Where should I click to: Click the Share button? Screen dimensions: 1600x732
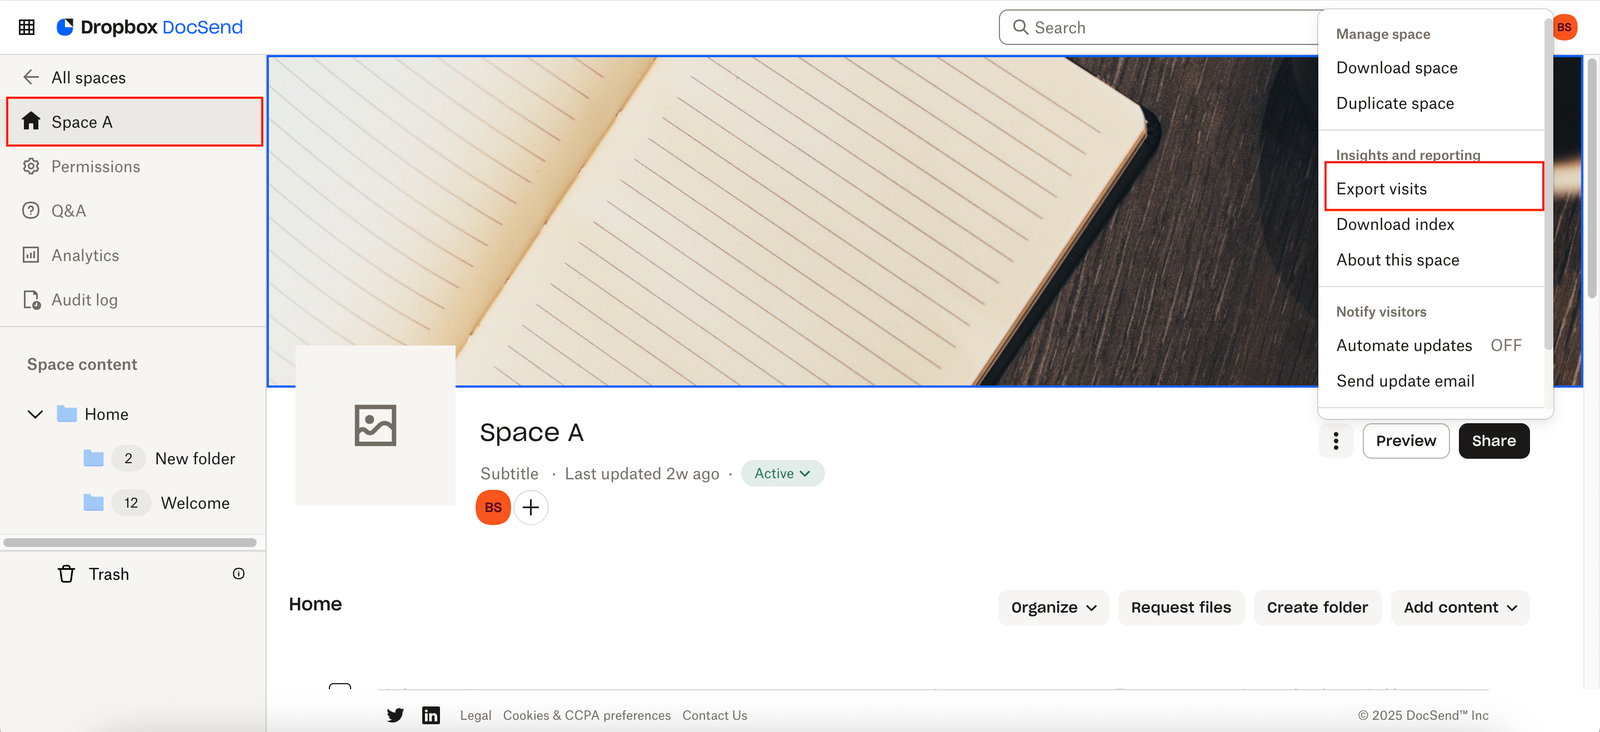pyautogui.click(x=1493, y=441)
